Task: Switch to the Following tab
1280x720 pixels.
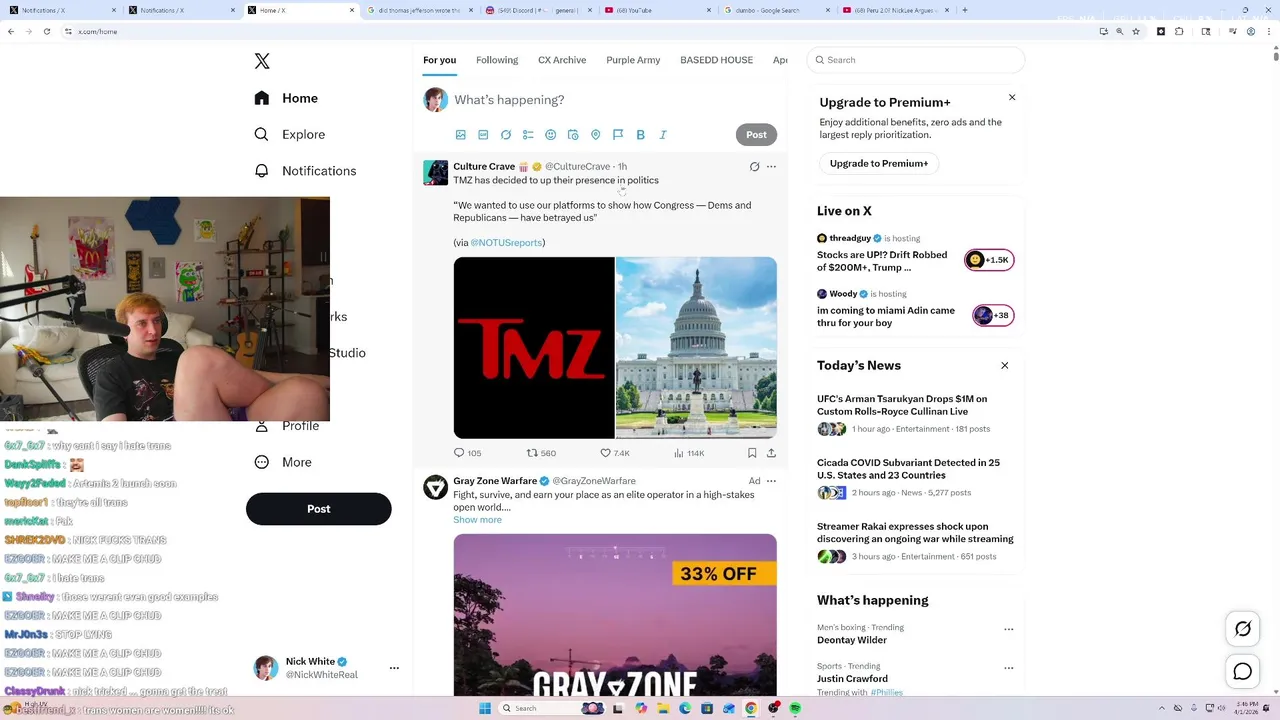Action: click(x=497, y=60)
